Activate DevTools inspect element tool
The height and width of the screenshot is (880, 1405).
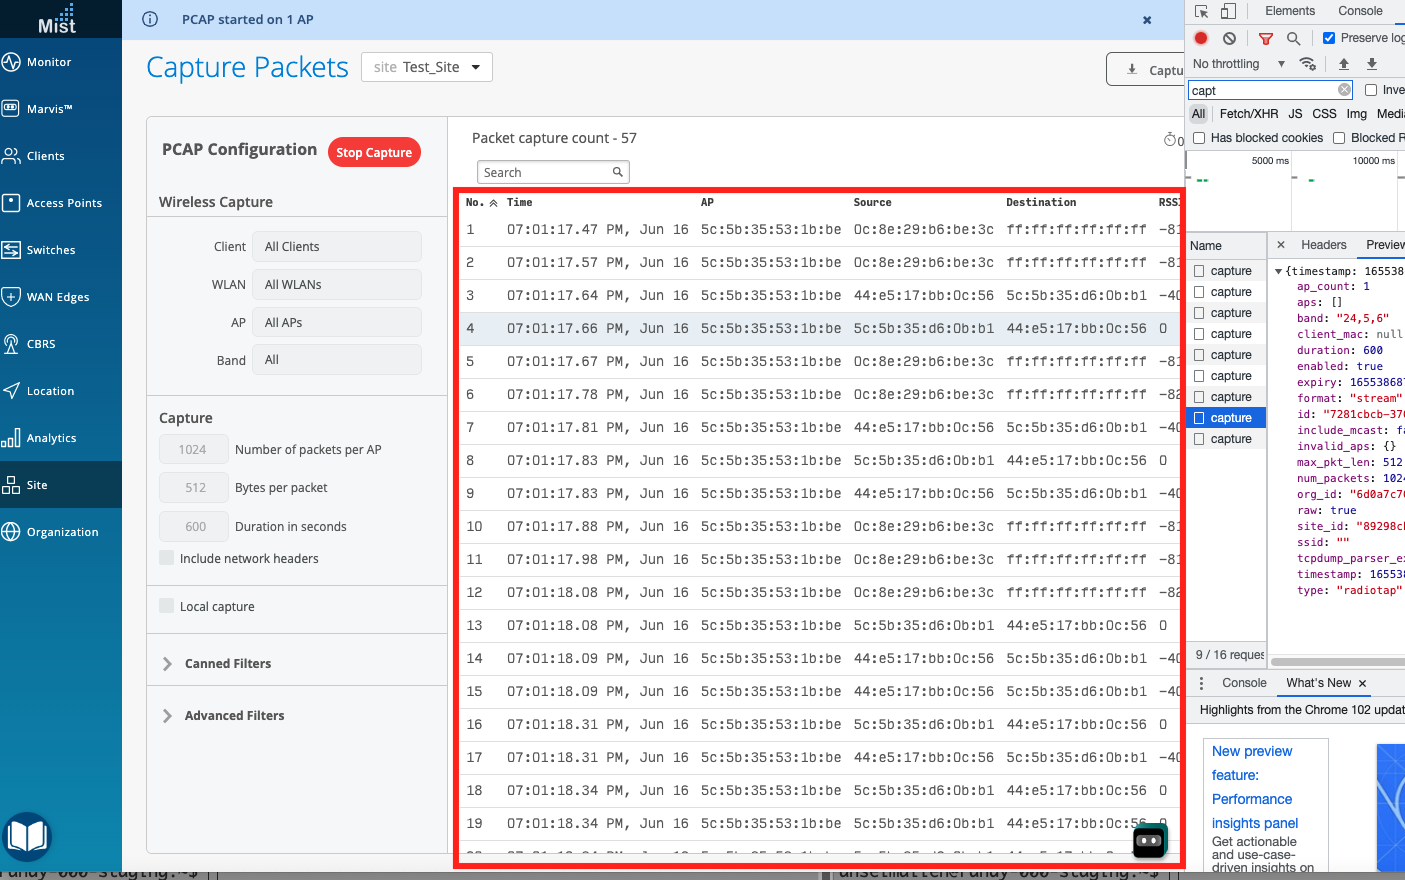1201,11
